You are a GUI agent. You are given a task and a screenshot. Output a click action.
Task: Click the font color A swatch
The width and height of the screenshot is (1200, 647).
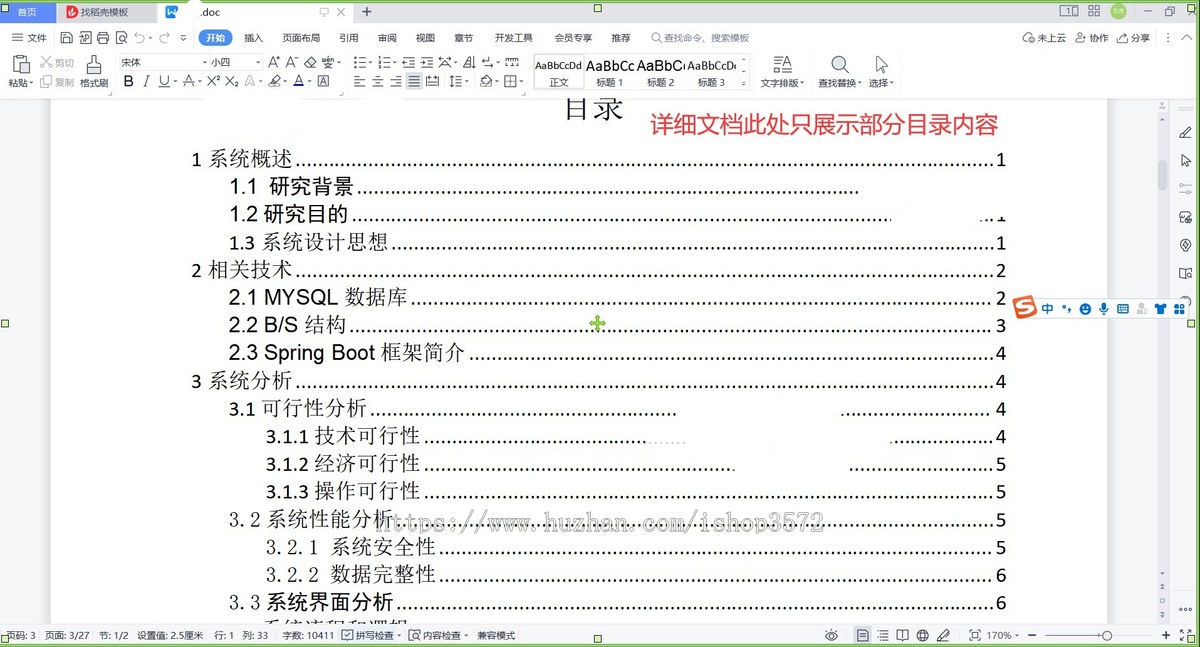click(298, 82)
